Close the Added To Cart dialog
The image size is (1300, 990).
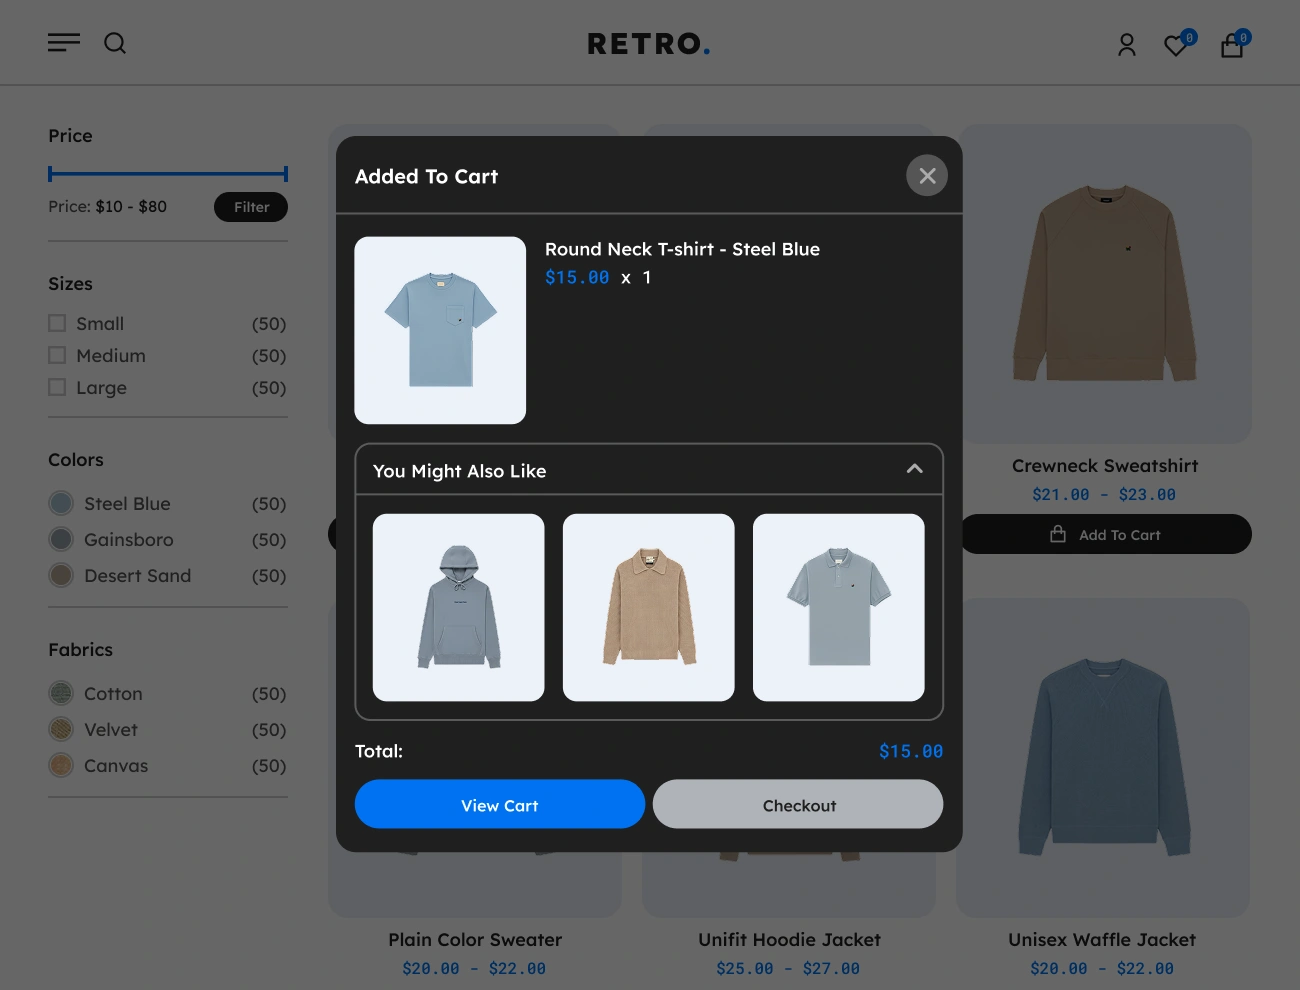pyautogui.click(x=927, y=176)
